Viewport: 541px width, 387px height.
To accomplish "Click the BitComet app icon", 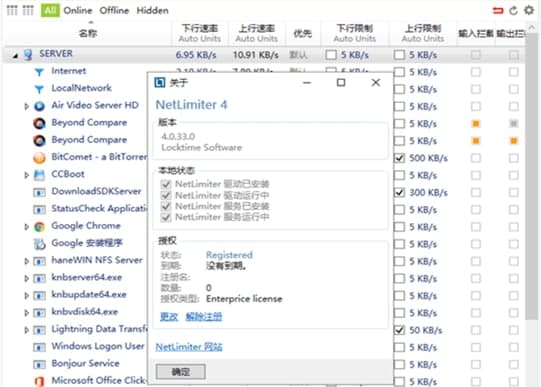I will (39, 158).
